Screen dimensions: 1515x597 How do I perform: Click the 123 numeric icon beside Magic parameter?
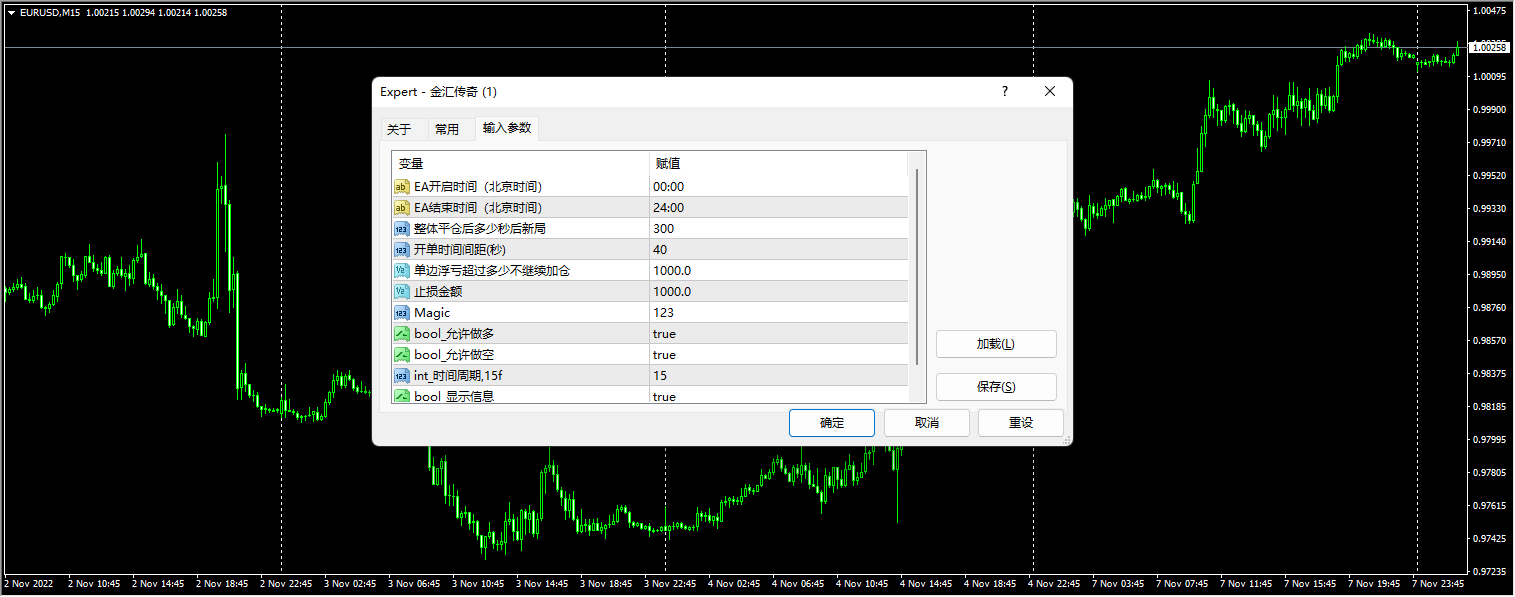click(x=401, y=312)
